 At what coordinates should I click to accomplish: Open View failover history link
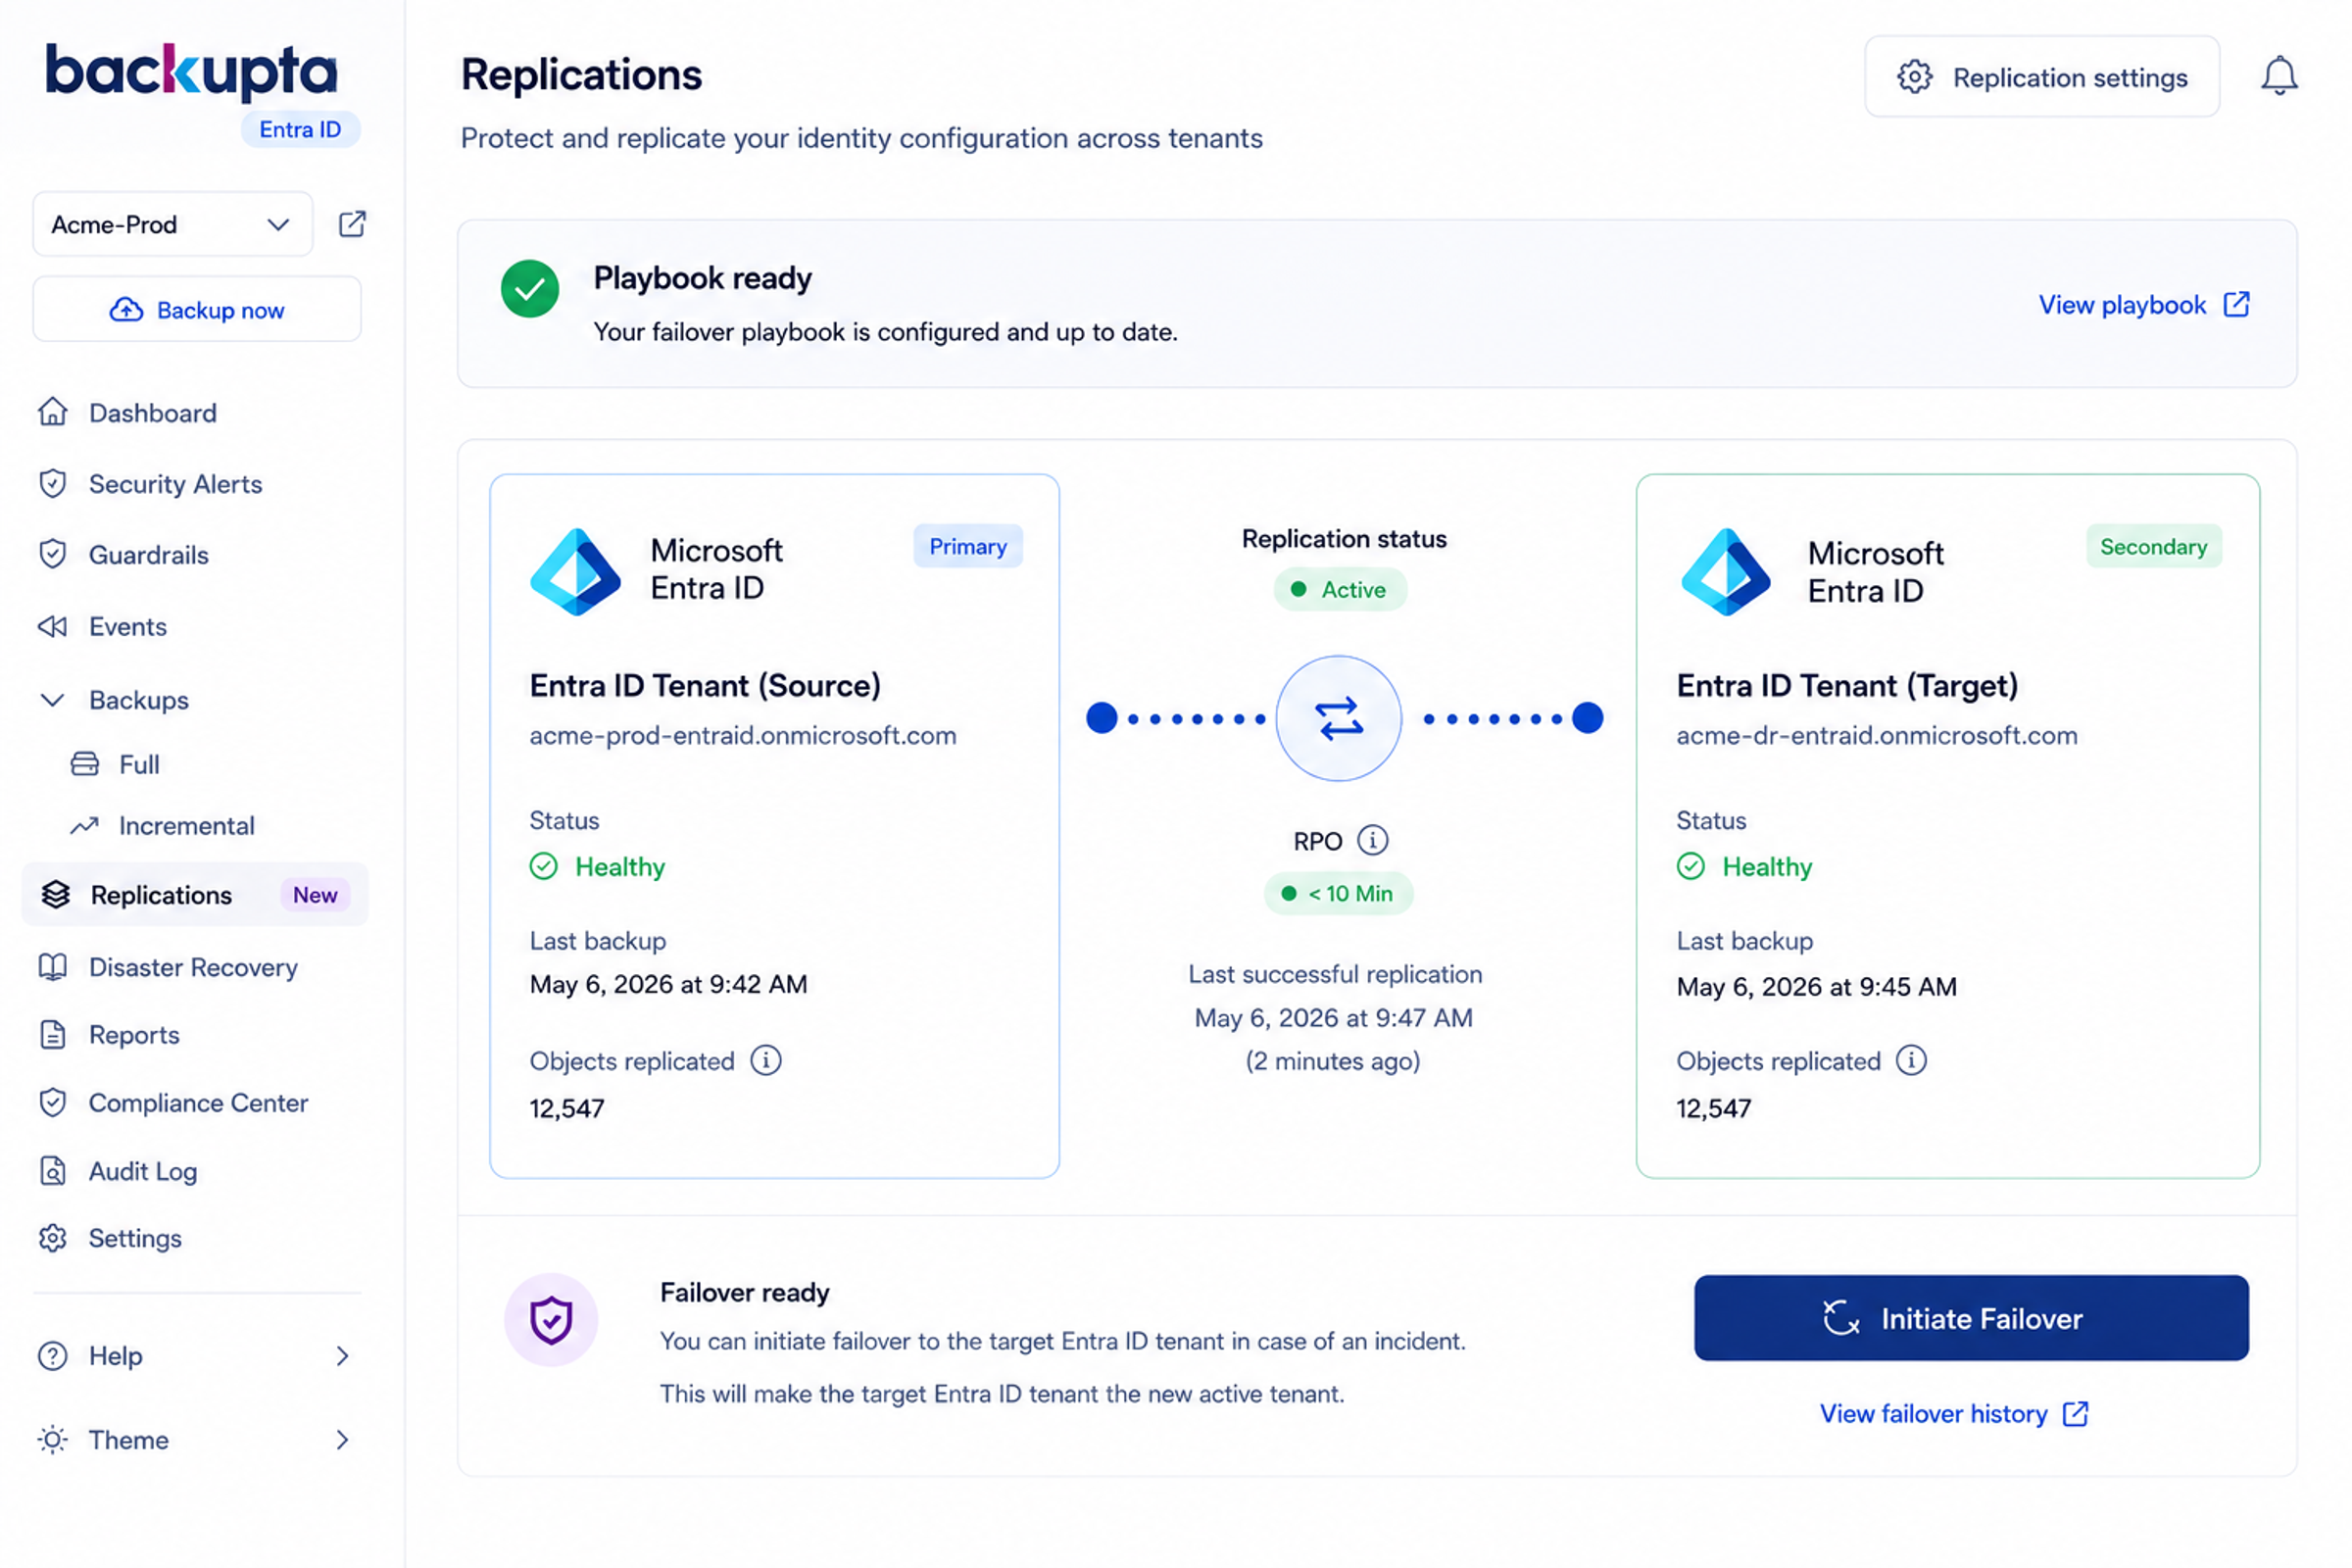(1954, 1414)
